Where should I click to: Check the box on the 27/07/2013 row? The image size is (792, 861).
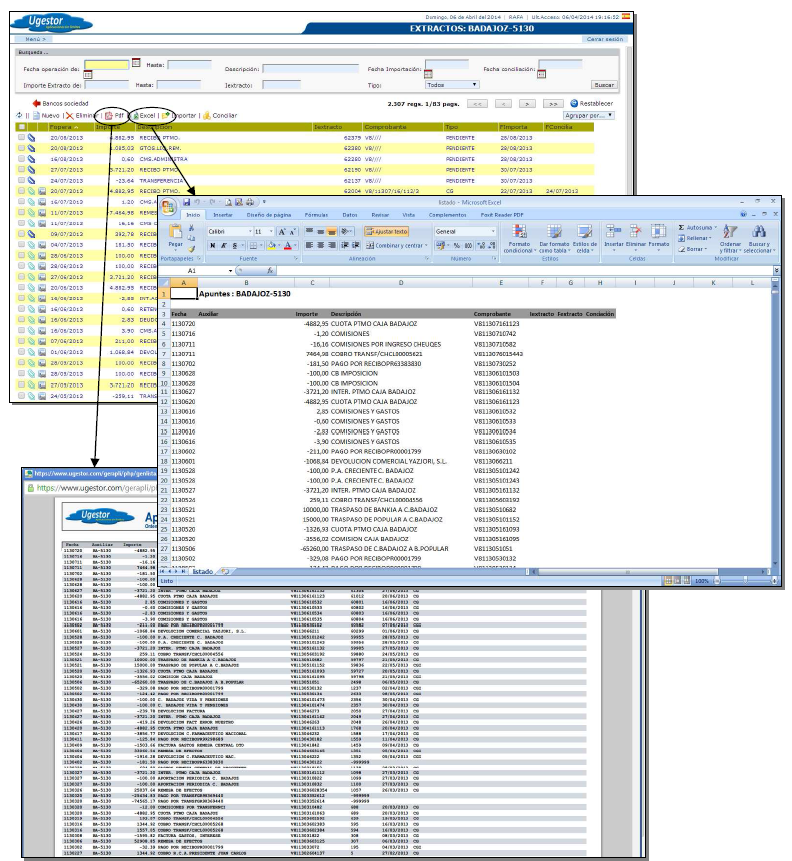[x=21, y=170]
